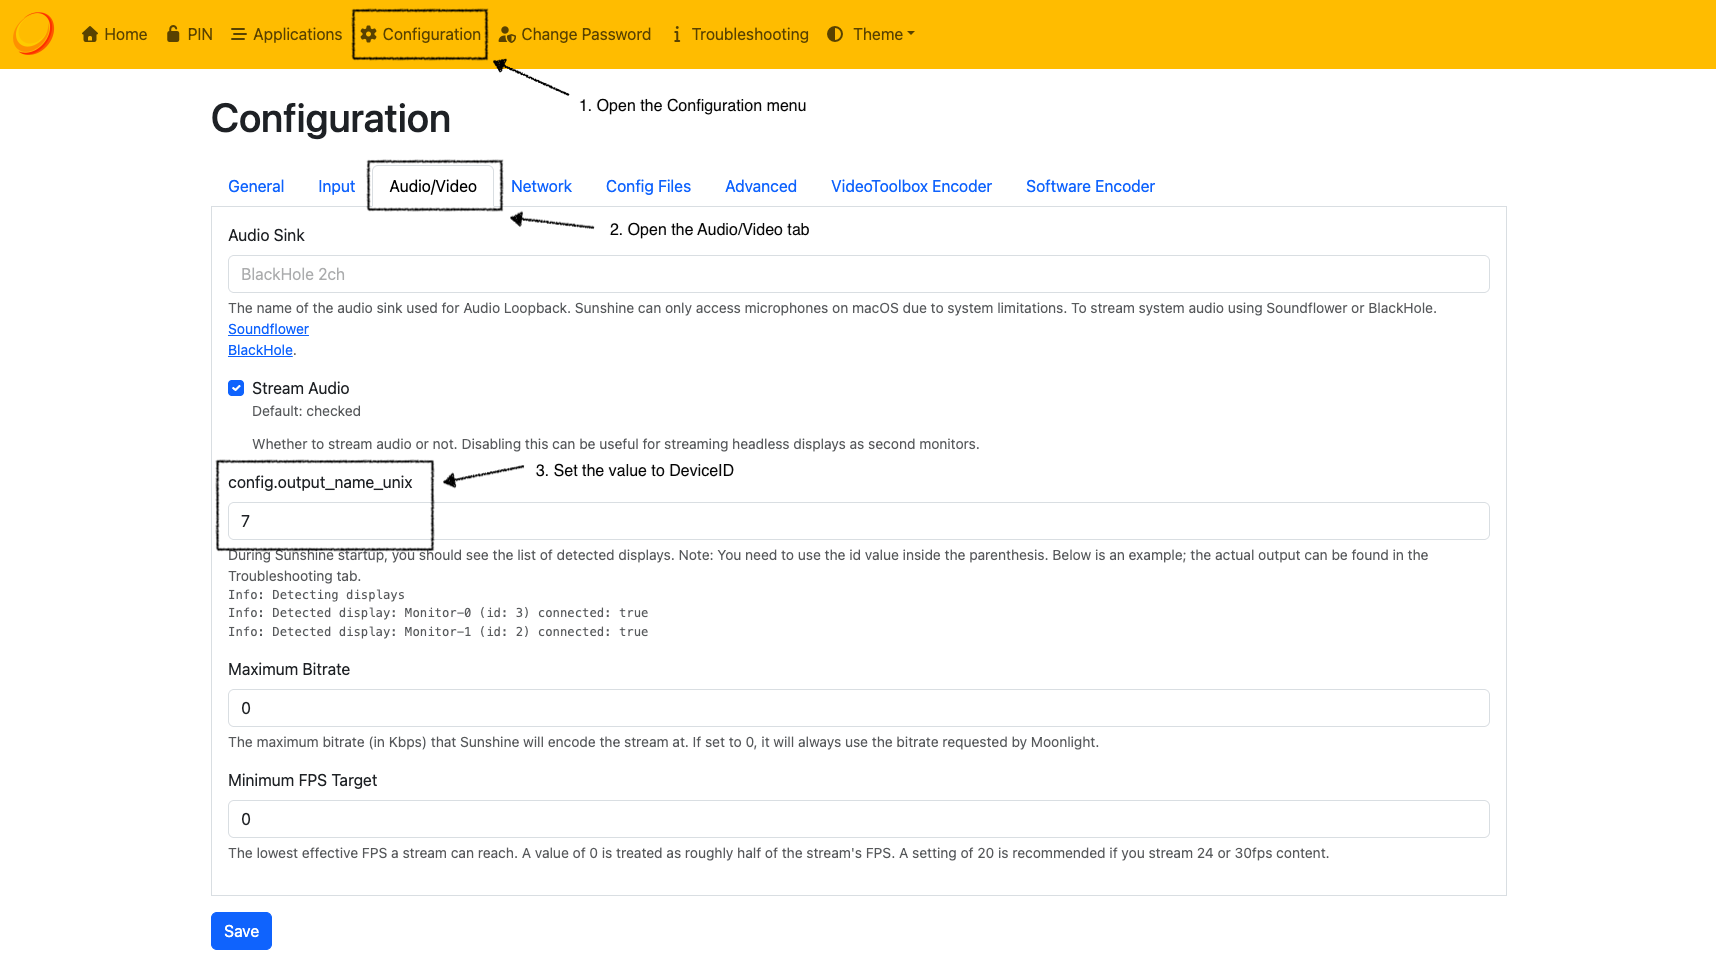Open the BlackHole link

click(259, 349)
